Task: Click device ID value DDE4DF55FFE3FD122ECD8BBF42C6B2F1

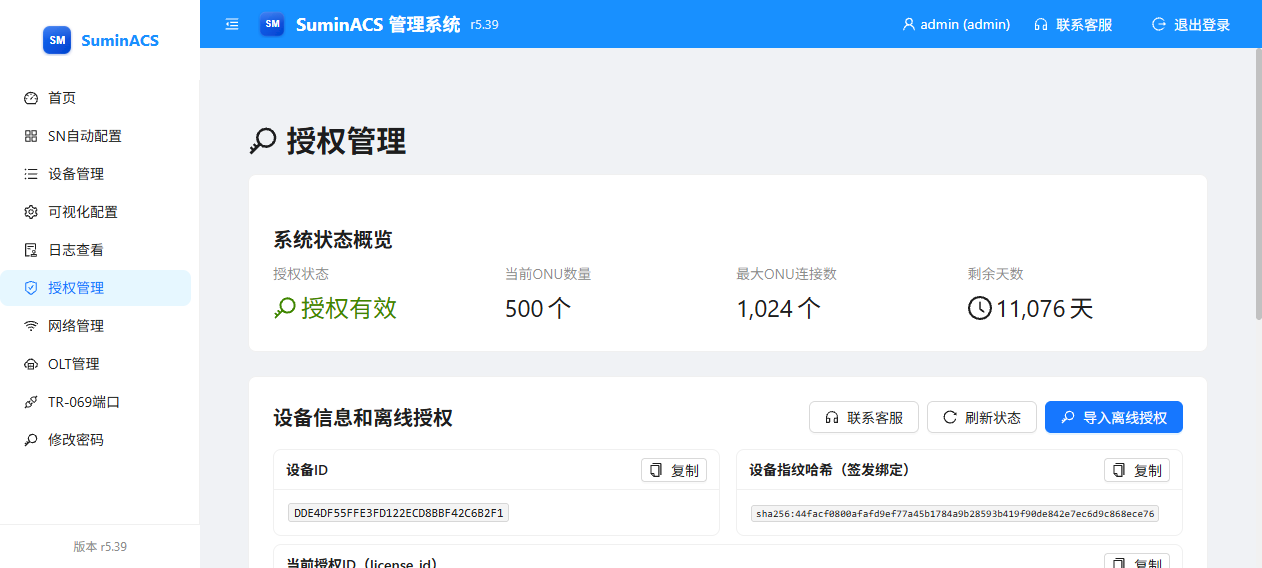Action: pyautogui.click(x=399, y=513)
